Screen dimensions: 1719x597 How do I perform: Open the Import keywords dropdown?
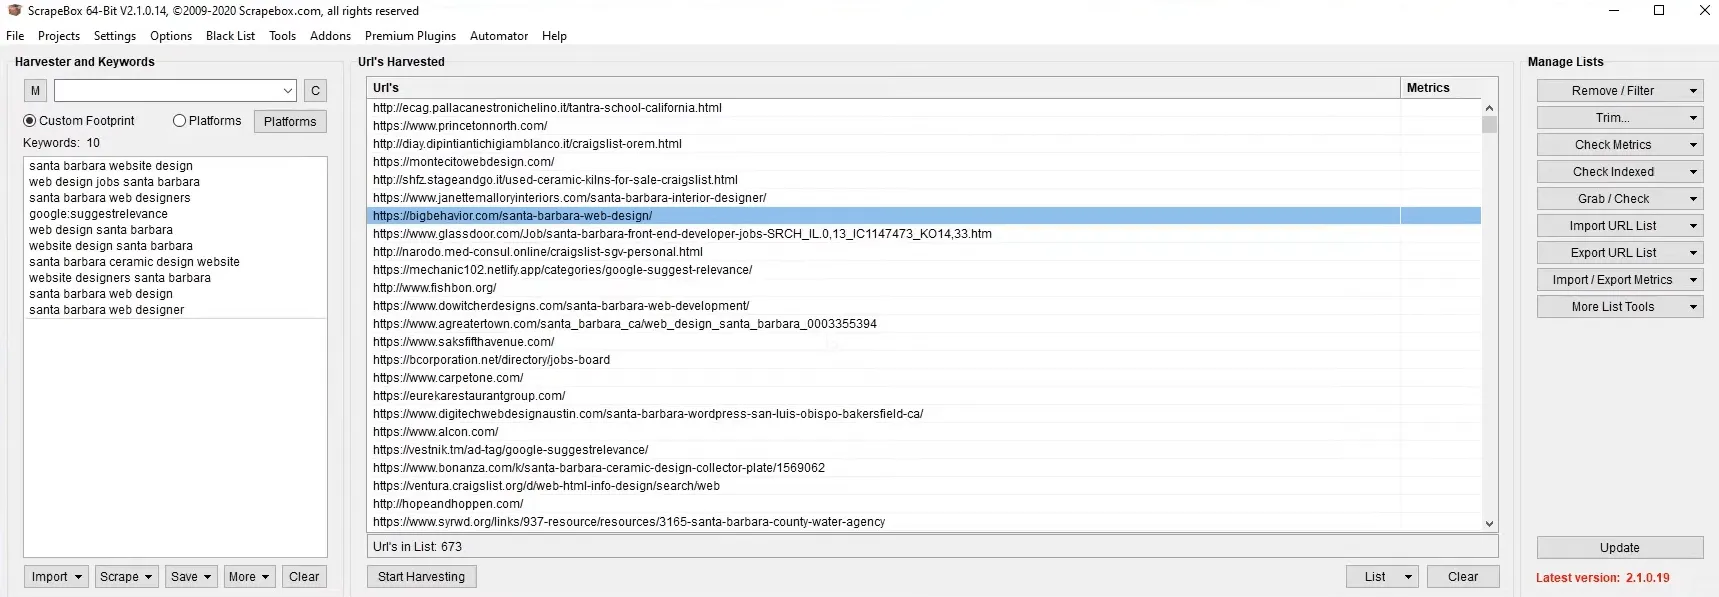[x=56, y=577]
